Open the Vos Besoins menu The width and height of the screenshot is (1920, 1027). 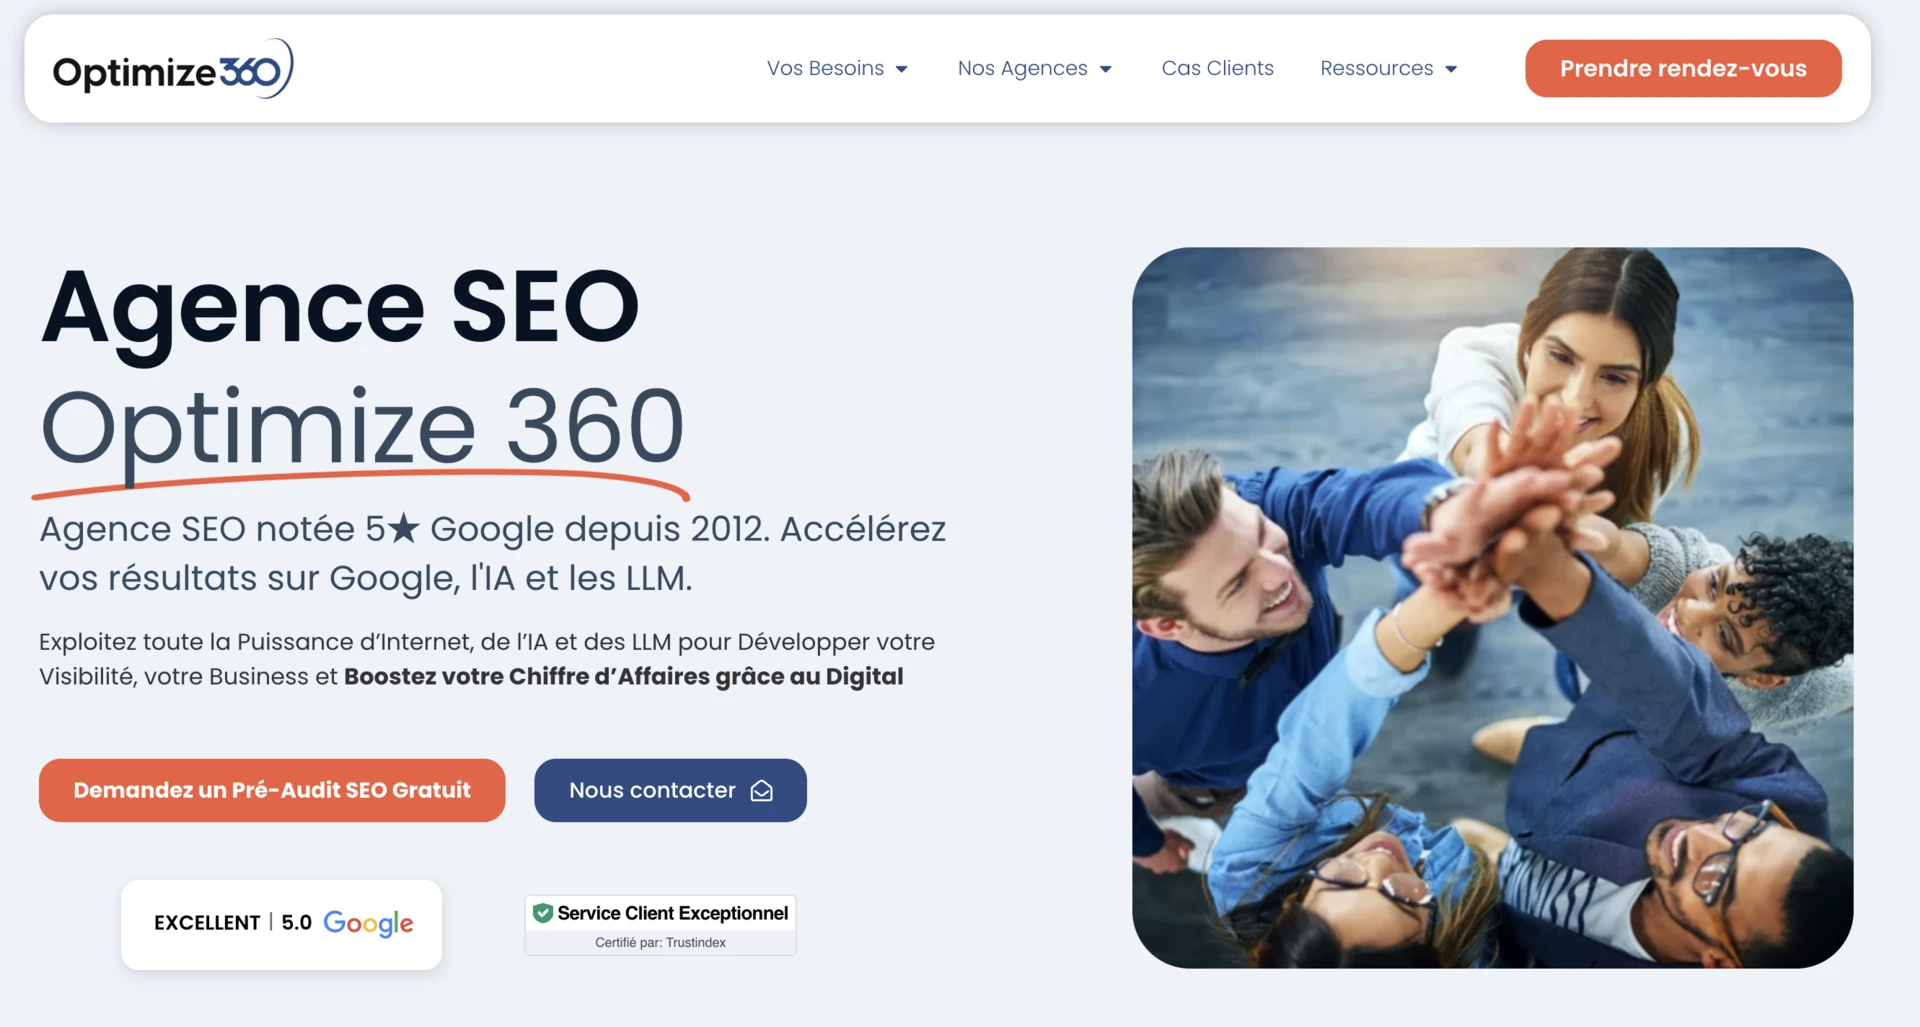tap(837, 68)
